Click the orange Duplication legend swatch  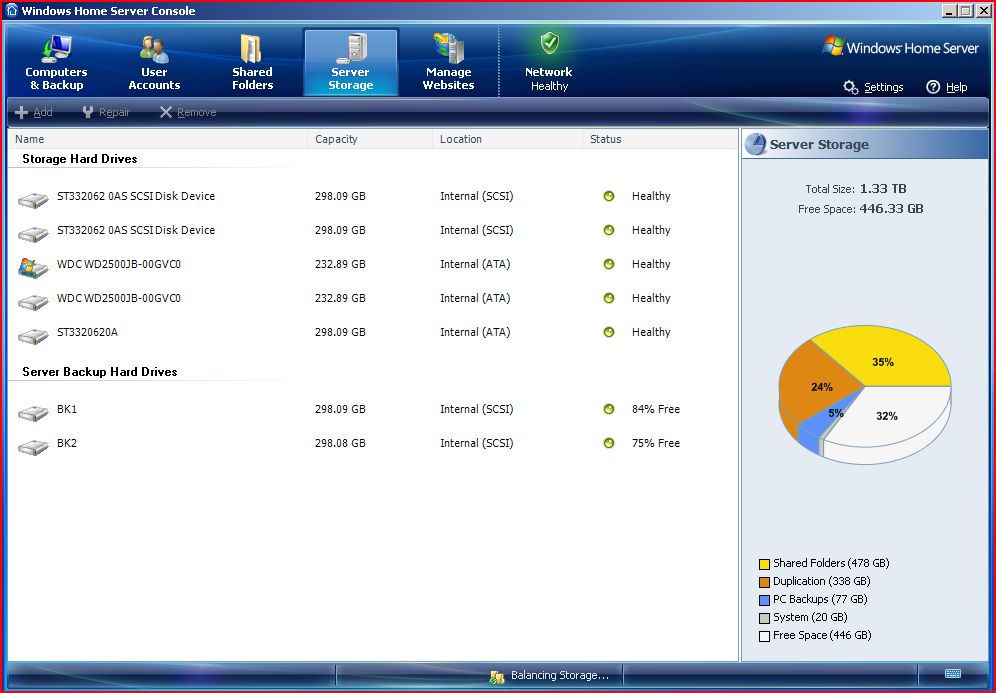tap(764, 582)
